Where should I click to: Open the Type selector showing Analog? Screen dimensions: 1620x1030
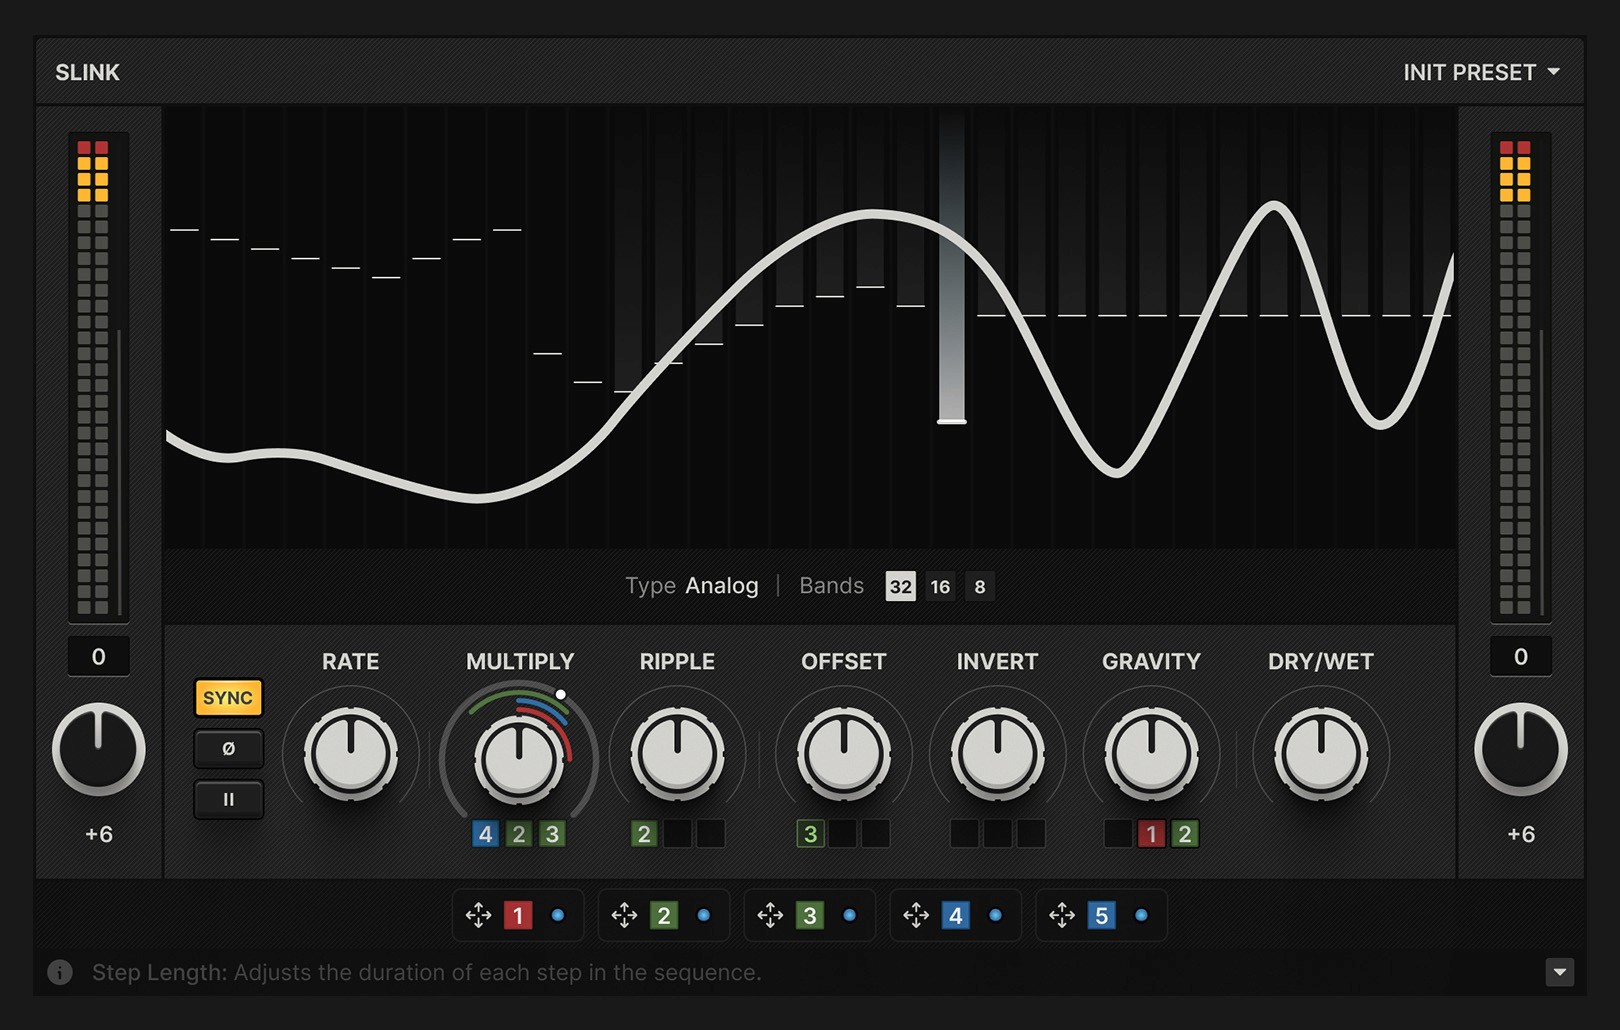click(x=720, y=586)
